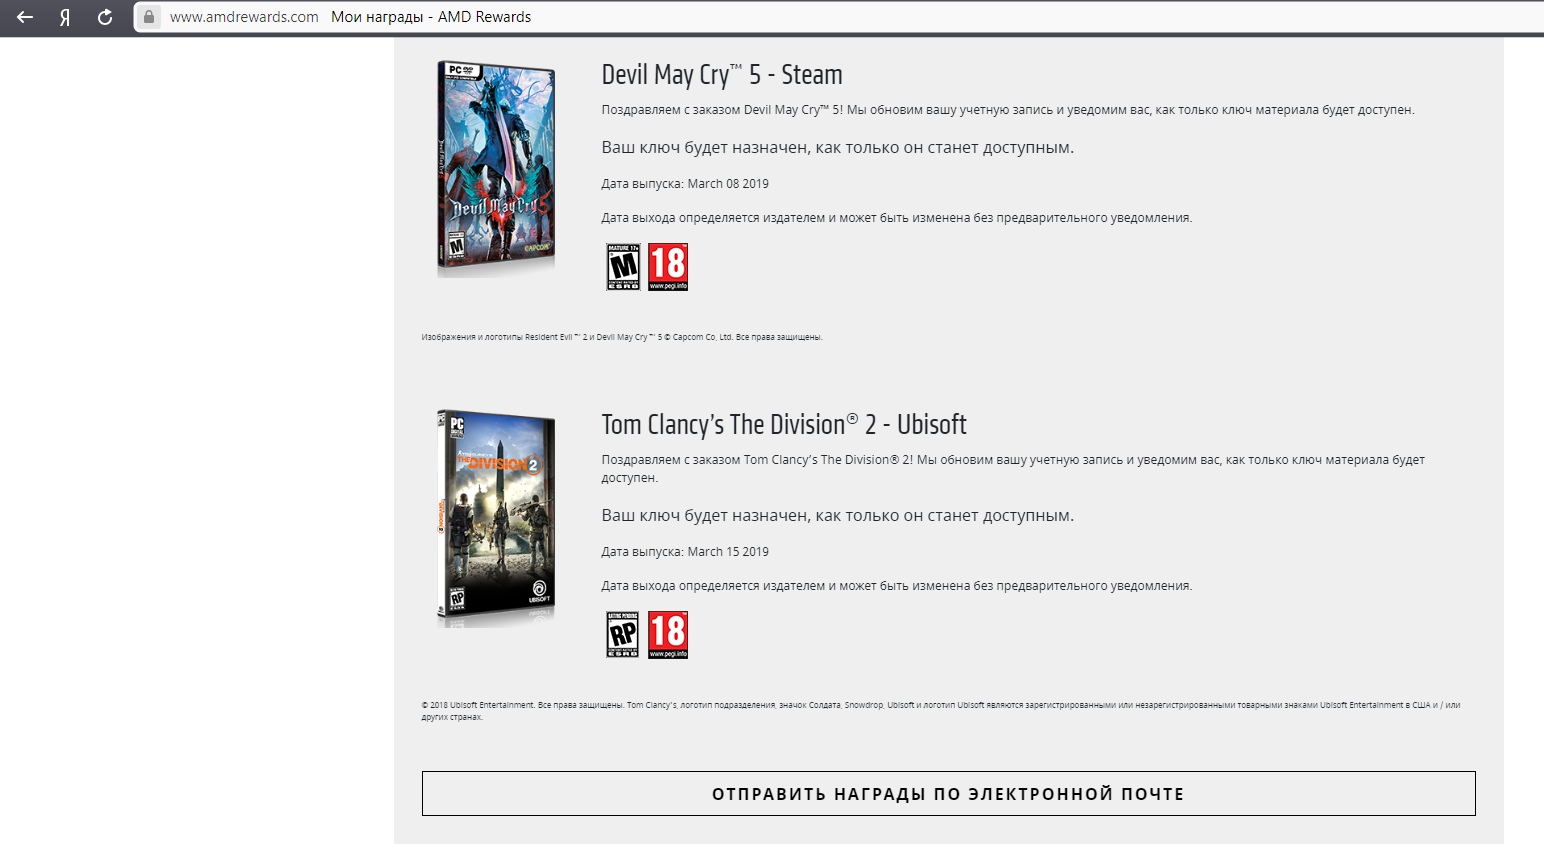The image size is (1544, 849).
Task: Open Yandex home via the Я icon
Action: coord(65,17)
